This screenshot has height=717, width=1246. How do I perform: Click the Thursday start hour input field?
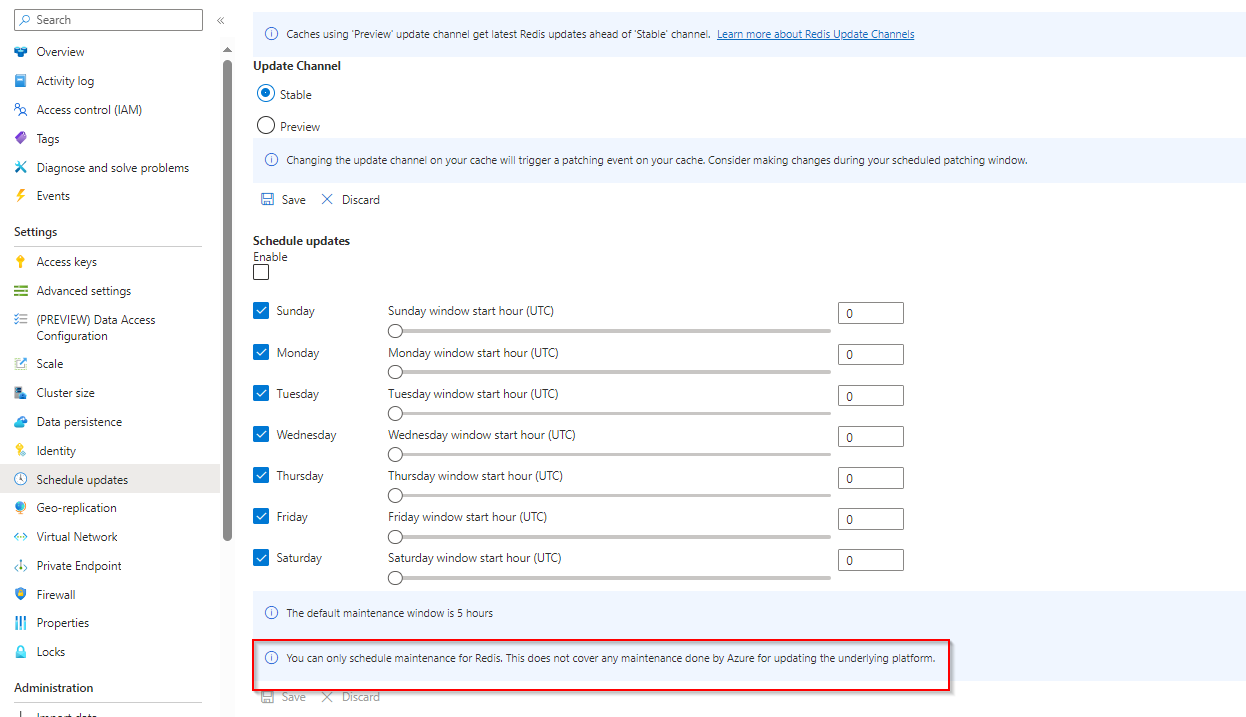(870, 478)
